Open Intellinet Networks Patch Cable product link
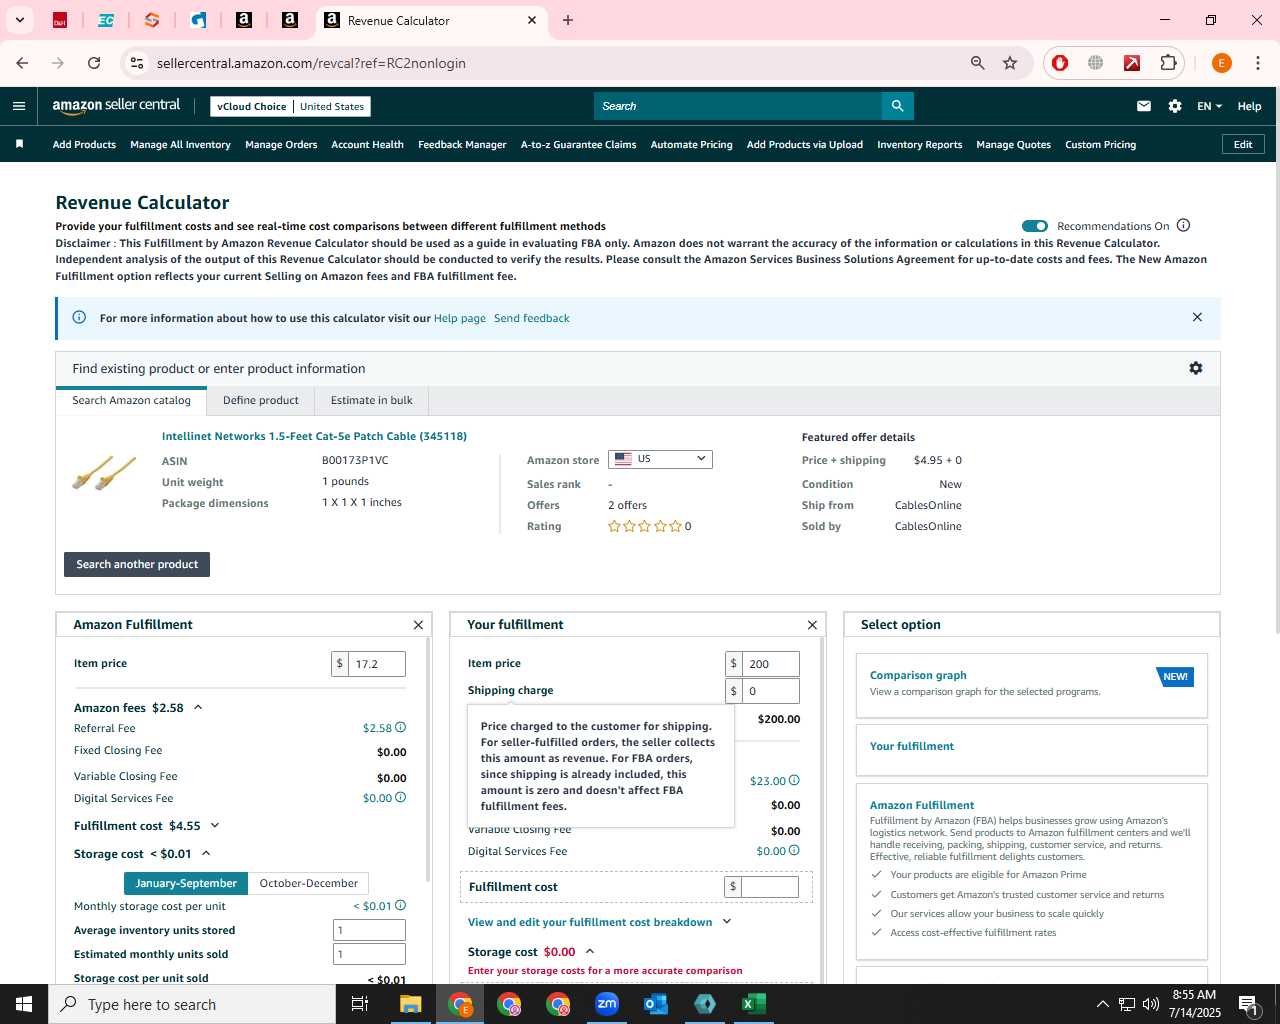Screen dimensions: 1280x1024 pyautogui.click(x=314, y=436)
